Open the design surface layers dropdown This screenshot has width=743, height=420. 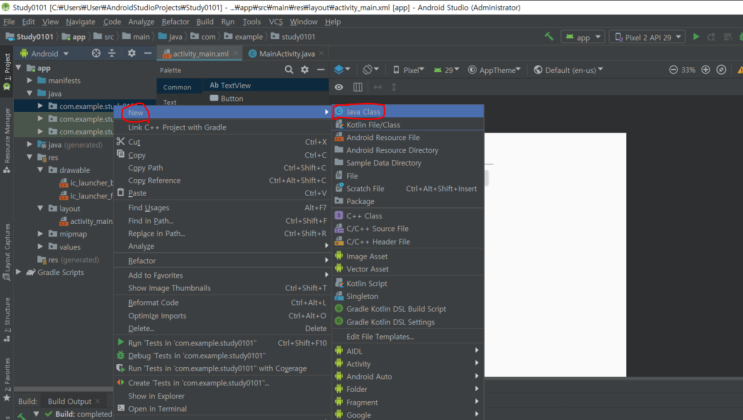pos(342,70)
